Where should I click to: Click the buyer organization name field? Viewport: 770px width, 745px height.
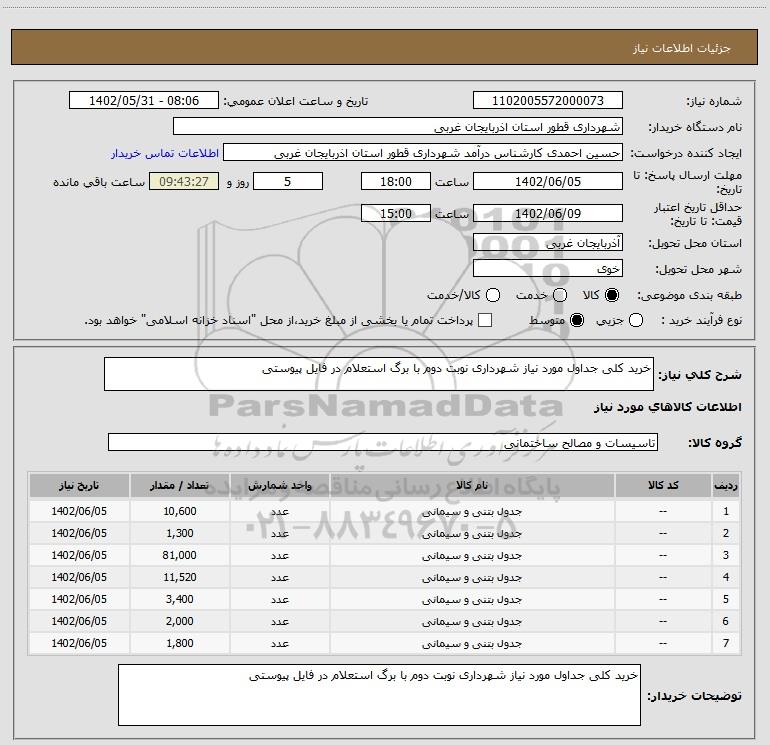pyautogui.click(x=398, y=127)
